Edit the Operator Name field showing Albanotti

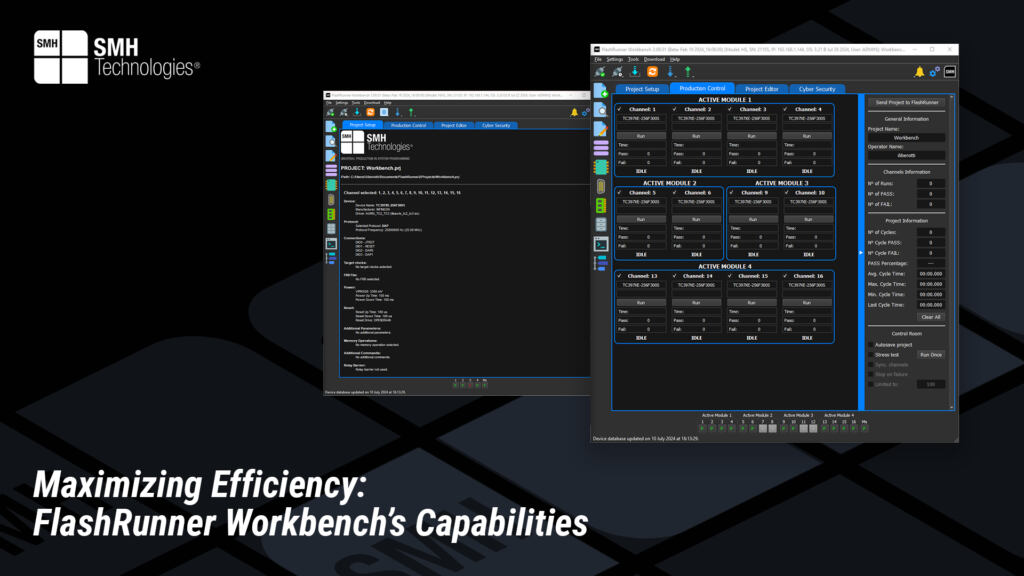click(x=905, y=155)
